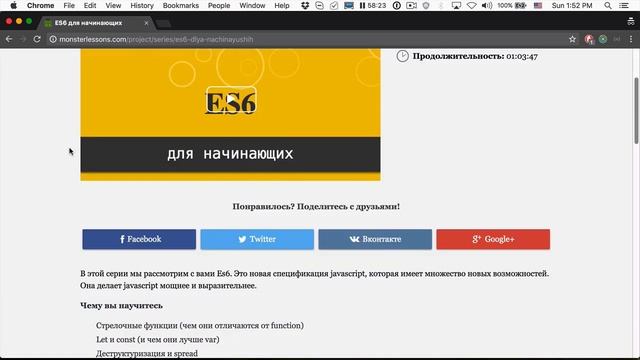Click the screen recorder camera icon
Viewport: 640px width, 360px height.
pyautogui.click(x=411, y=5)
